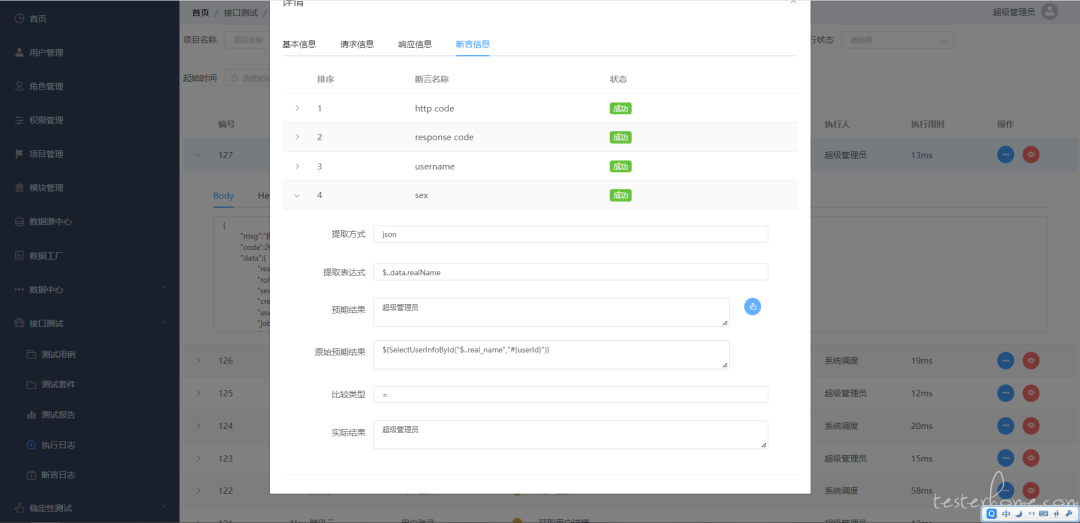Click the 角色管理 sidebar icon
1080x523 pixels.
pos(19,86)
